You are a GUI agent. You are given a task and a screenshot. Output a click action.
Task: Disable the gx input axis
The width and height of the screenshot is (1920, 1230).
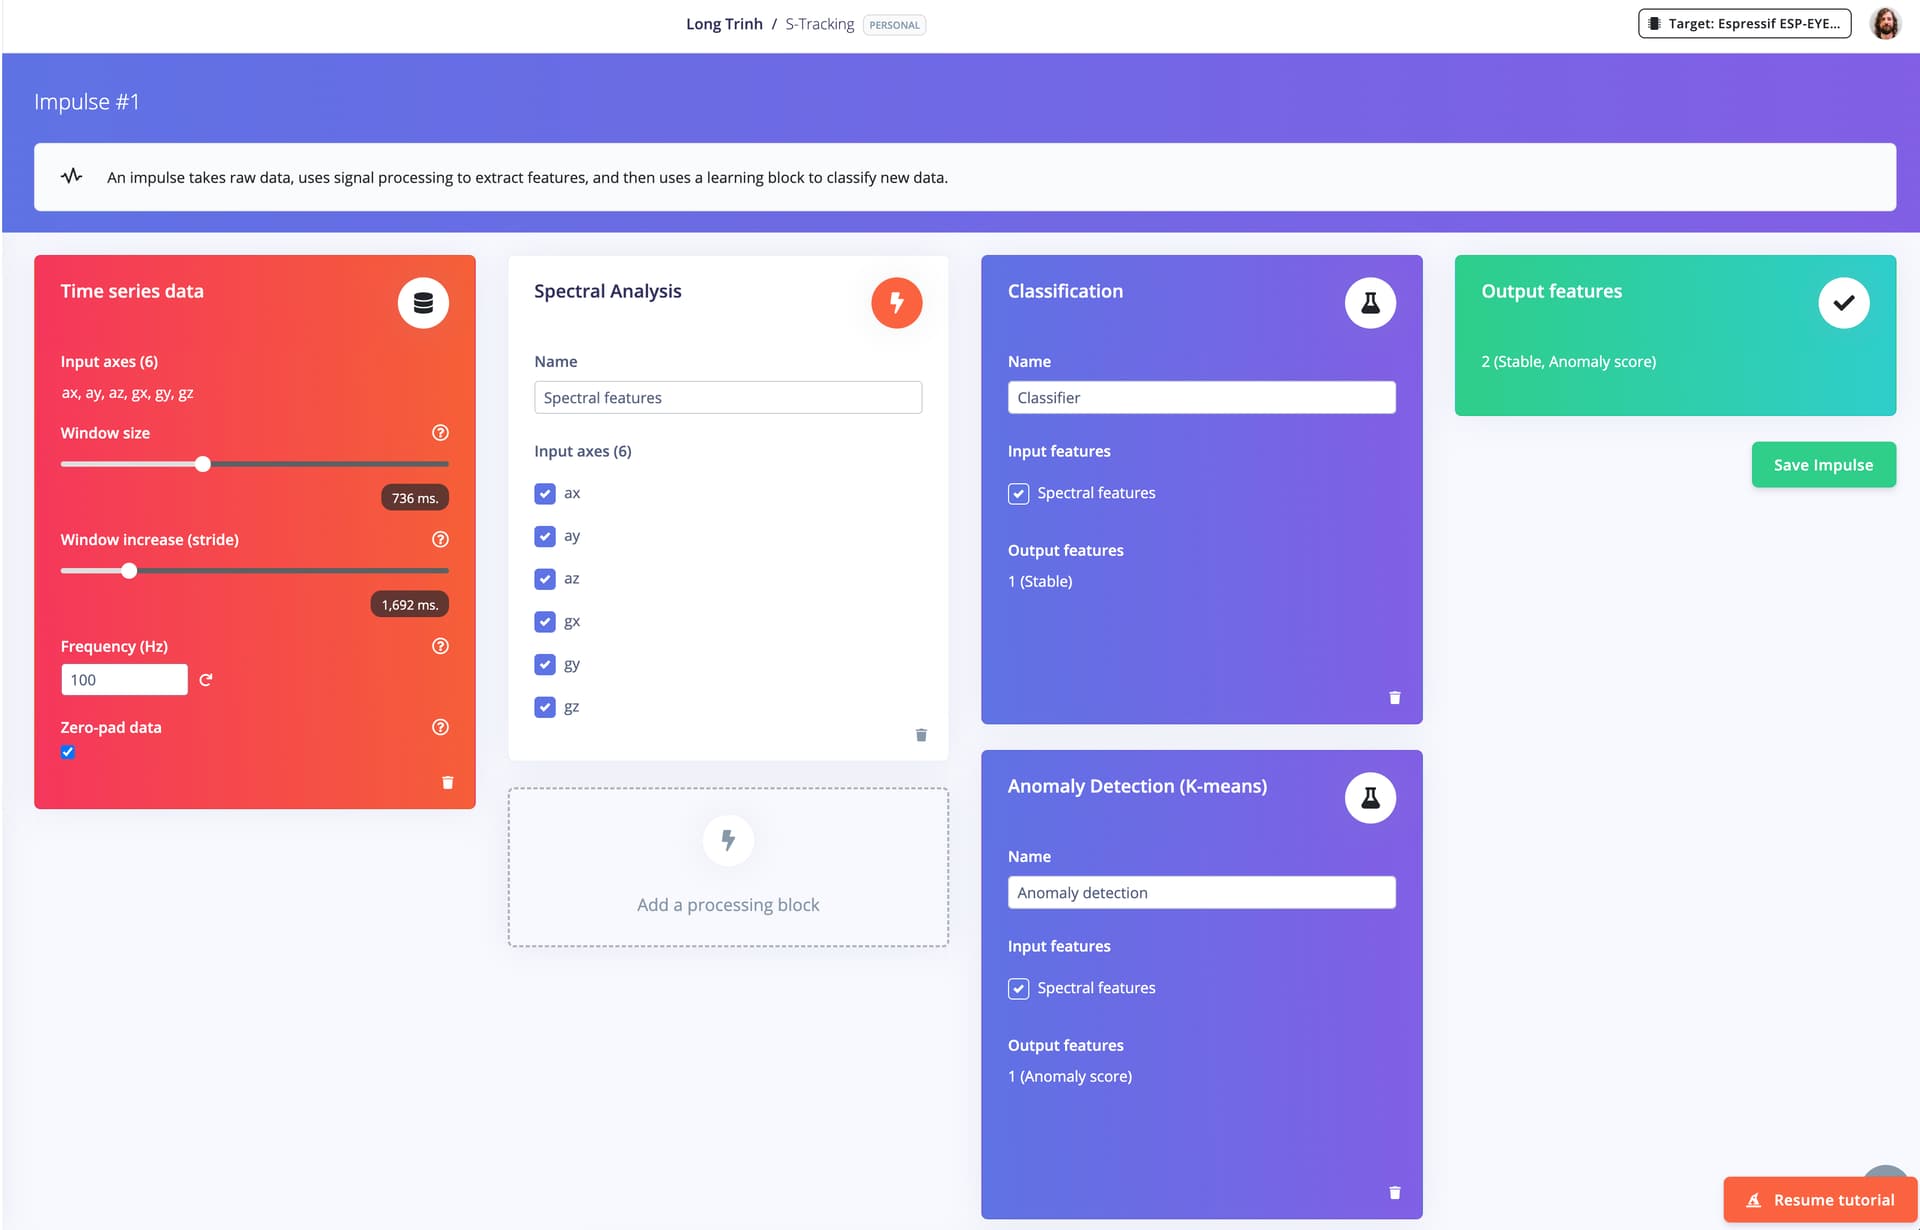[545, 622]
